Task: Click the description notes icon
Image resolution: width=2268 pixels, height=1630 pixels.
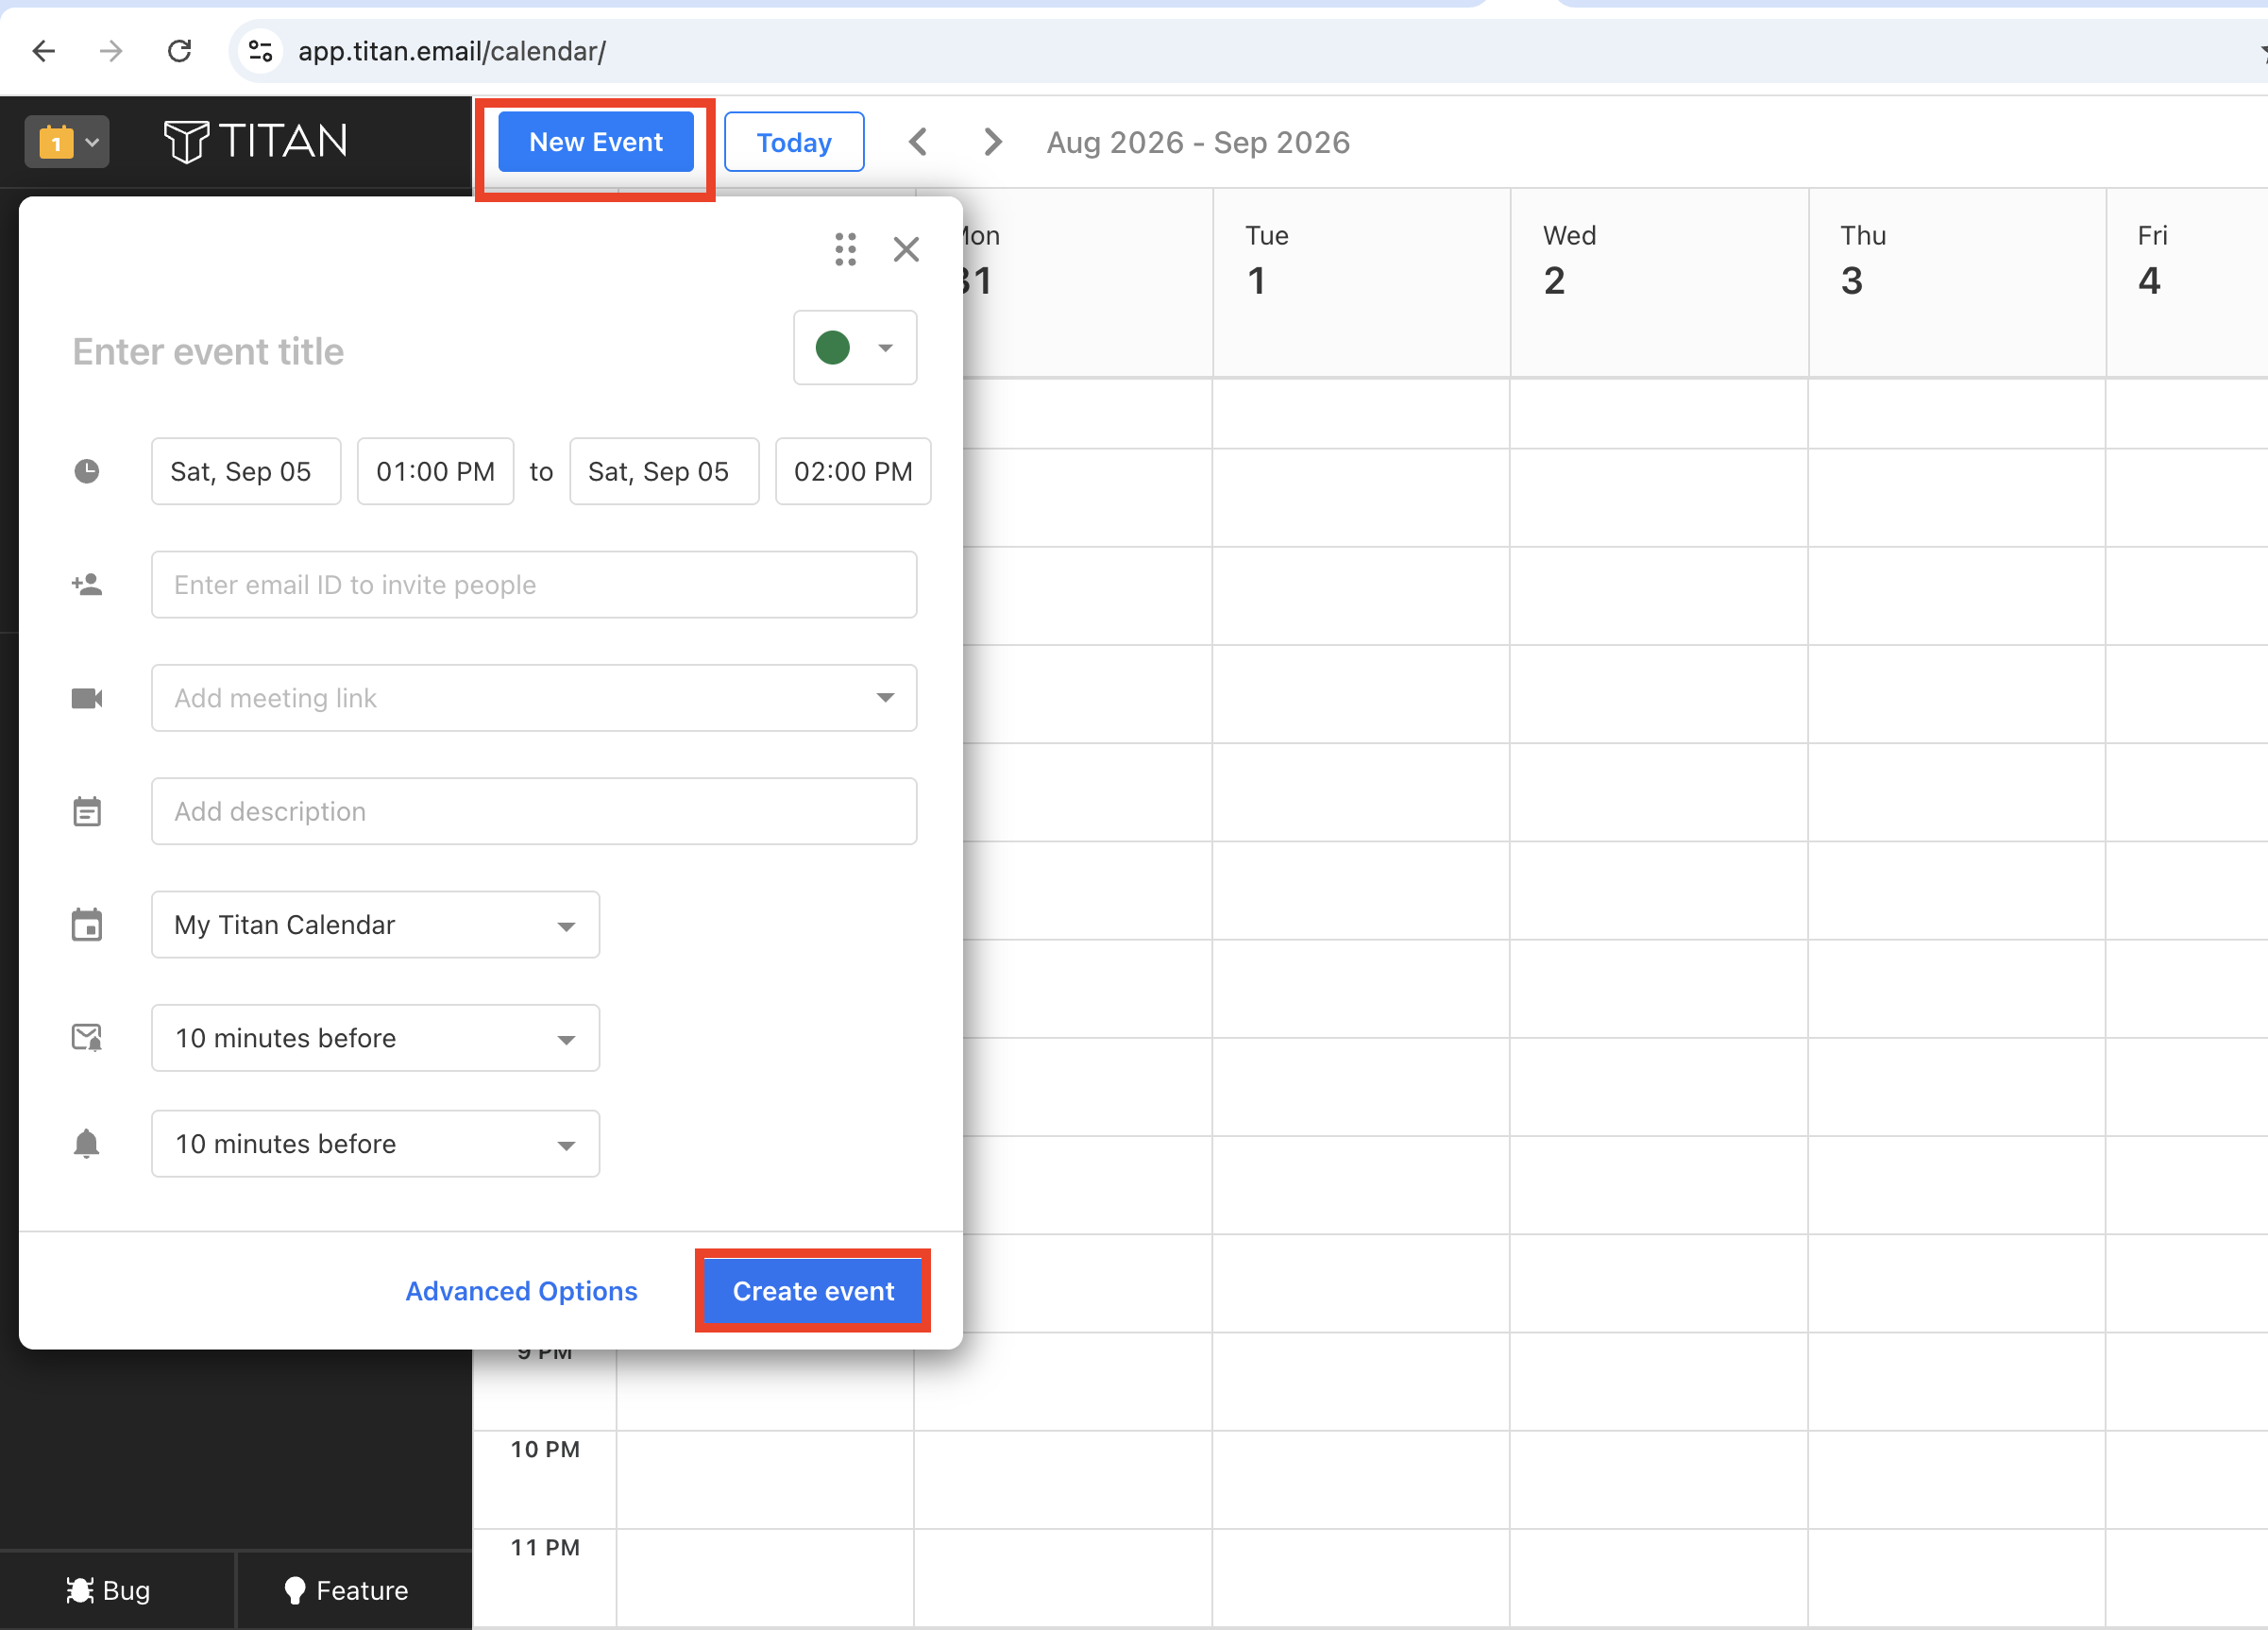Action: tap(87, 811)
